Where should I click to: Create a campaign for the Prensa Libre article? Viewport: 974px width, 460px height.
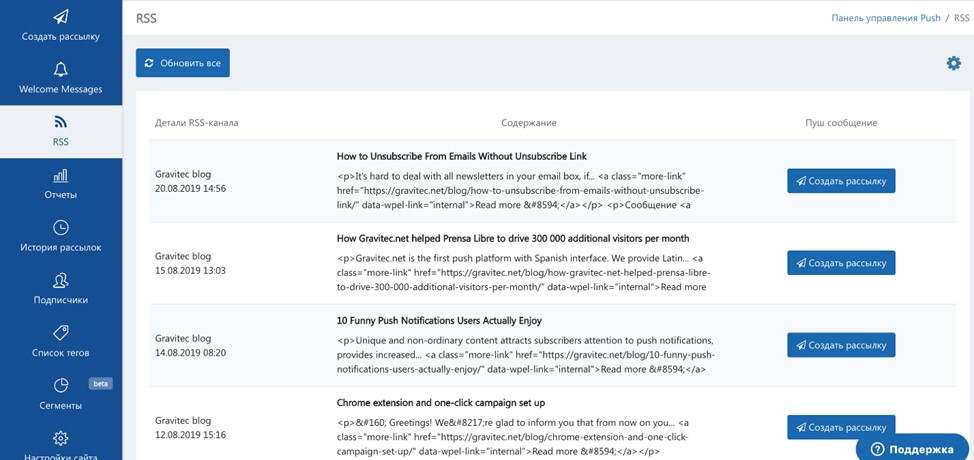(841, 263)
